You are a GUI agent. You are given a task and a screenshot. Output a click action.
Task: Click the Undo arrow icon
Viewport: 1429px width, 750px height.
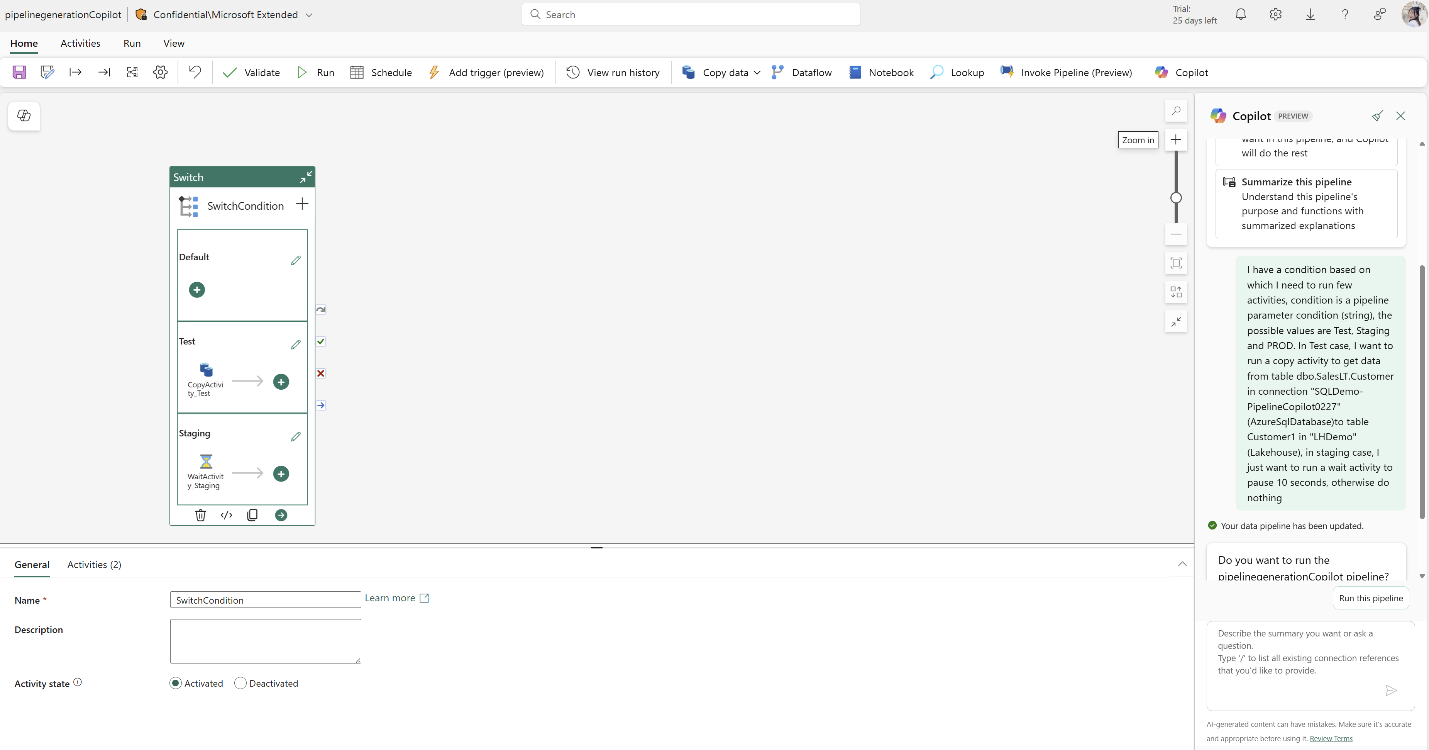point(195,72)
